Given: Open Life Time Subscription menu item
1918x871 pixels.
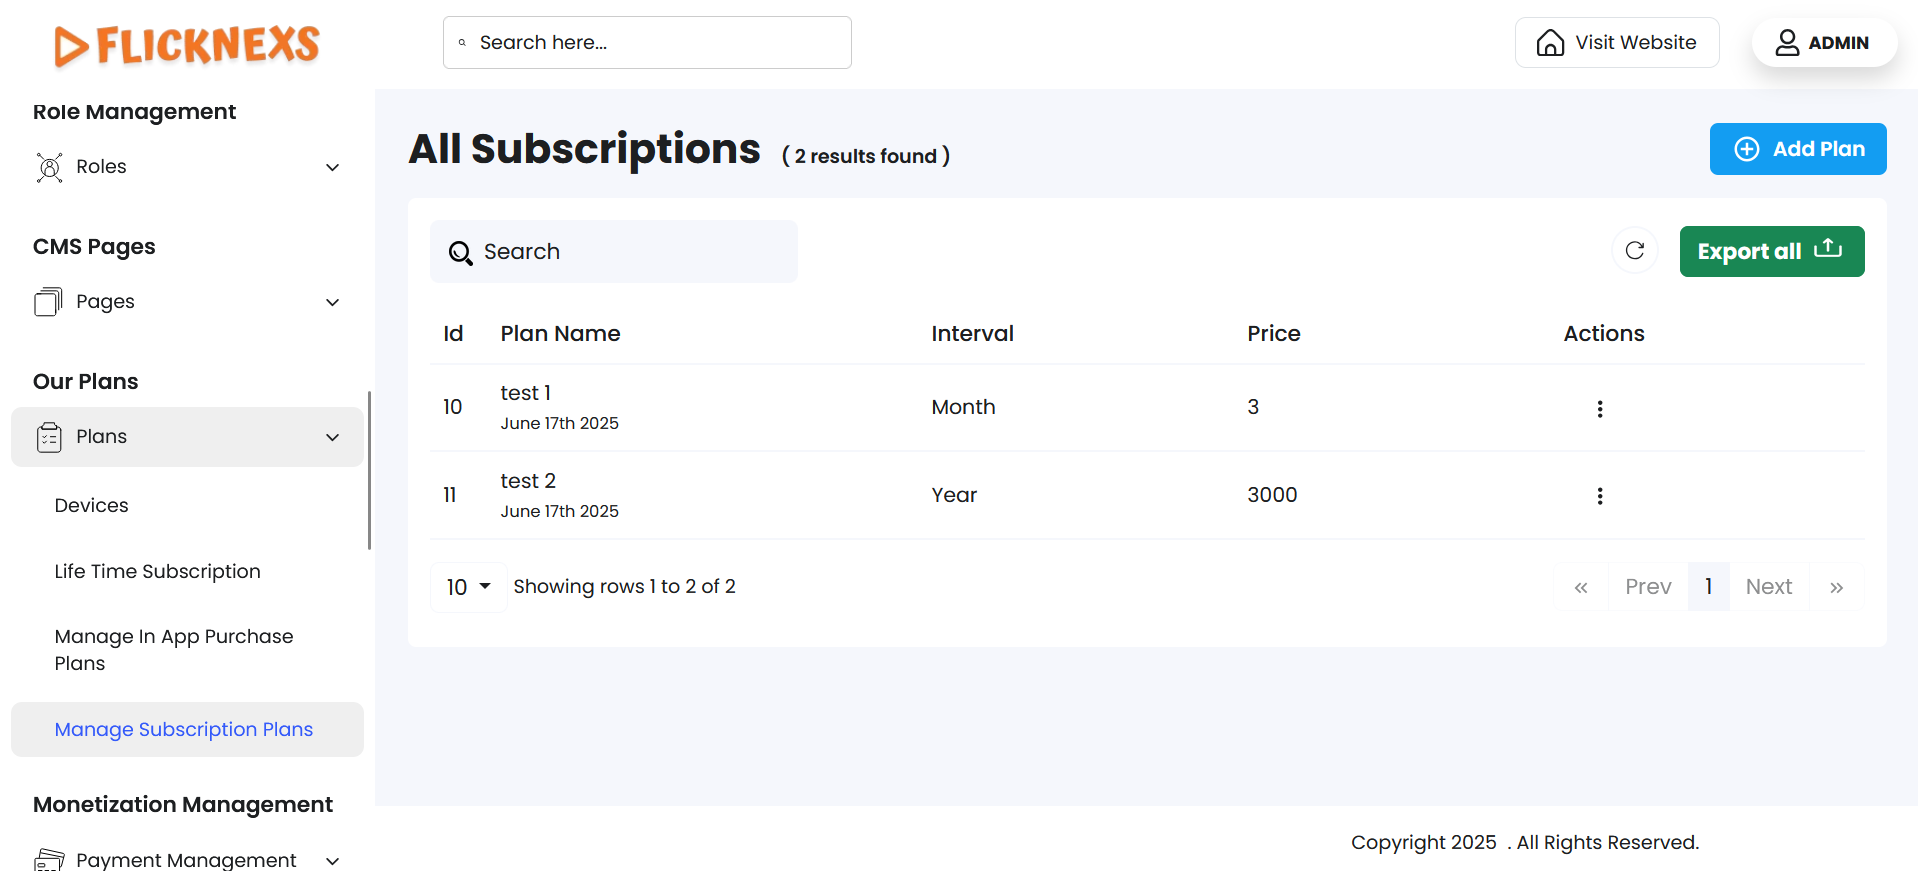Looking at the screenshot, I should [157, 571].
